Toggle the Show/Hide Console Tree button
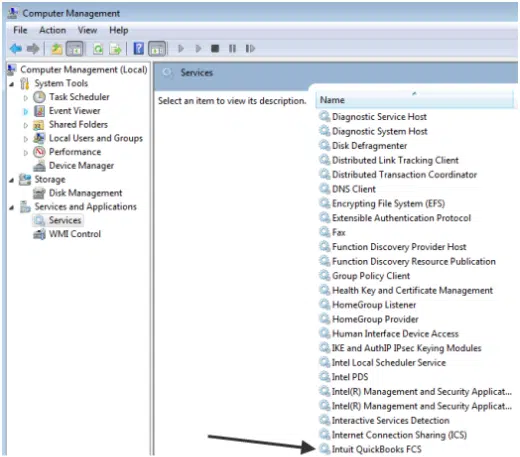Viewport: 520px width, 457px height. click(75, 49)
